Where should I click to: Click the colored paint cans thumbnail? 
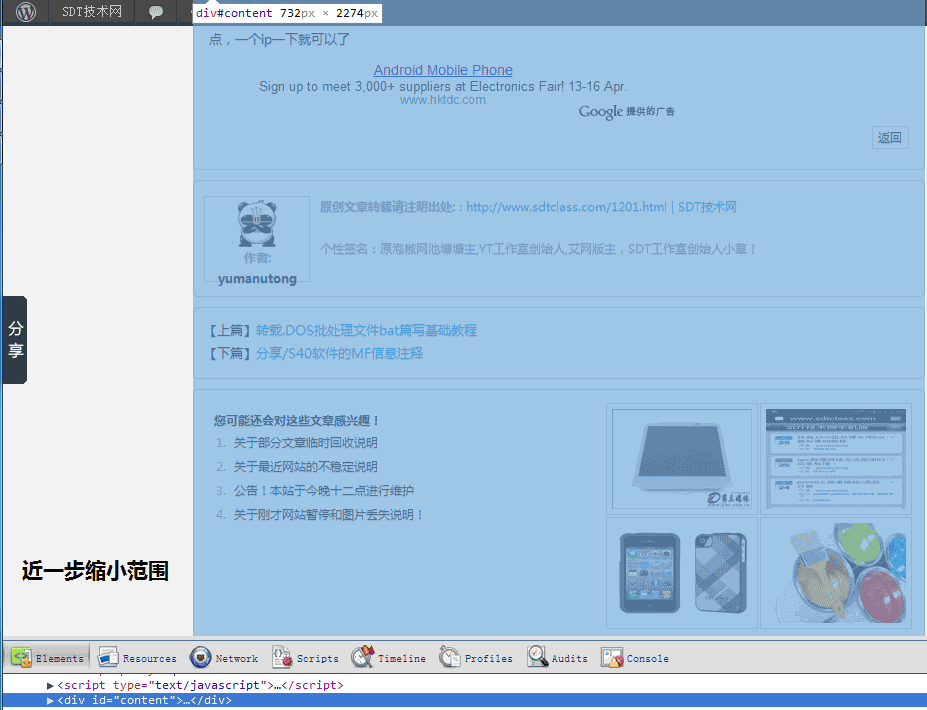(835, 573)
